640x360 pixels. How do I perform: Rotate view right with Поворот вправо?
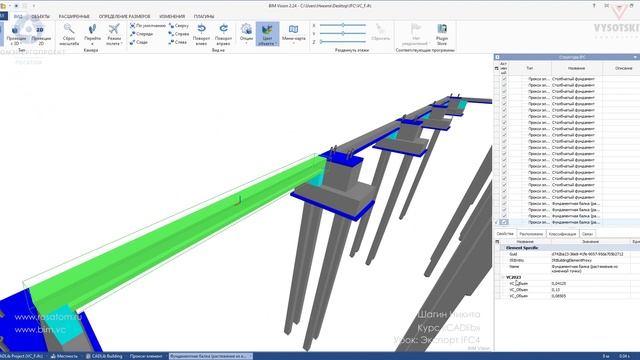(223, 34)
